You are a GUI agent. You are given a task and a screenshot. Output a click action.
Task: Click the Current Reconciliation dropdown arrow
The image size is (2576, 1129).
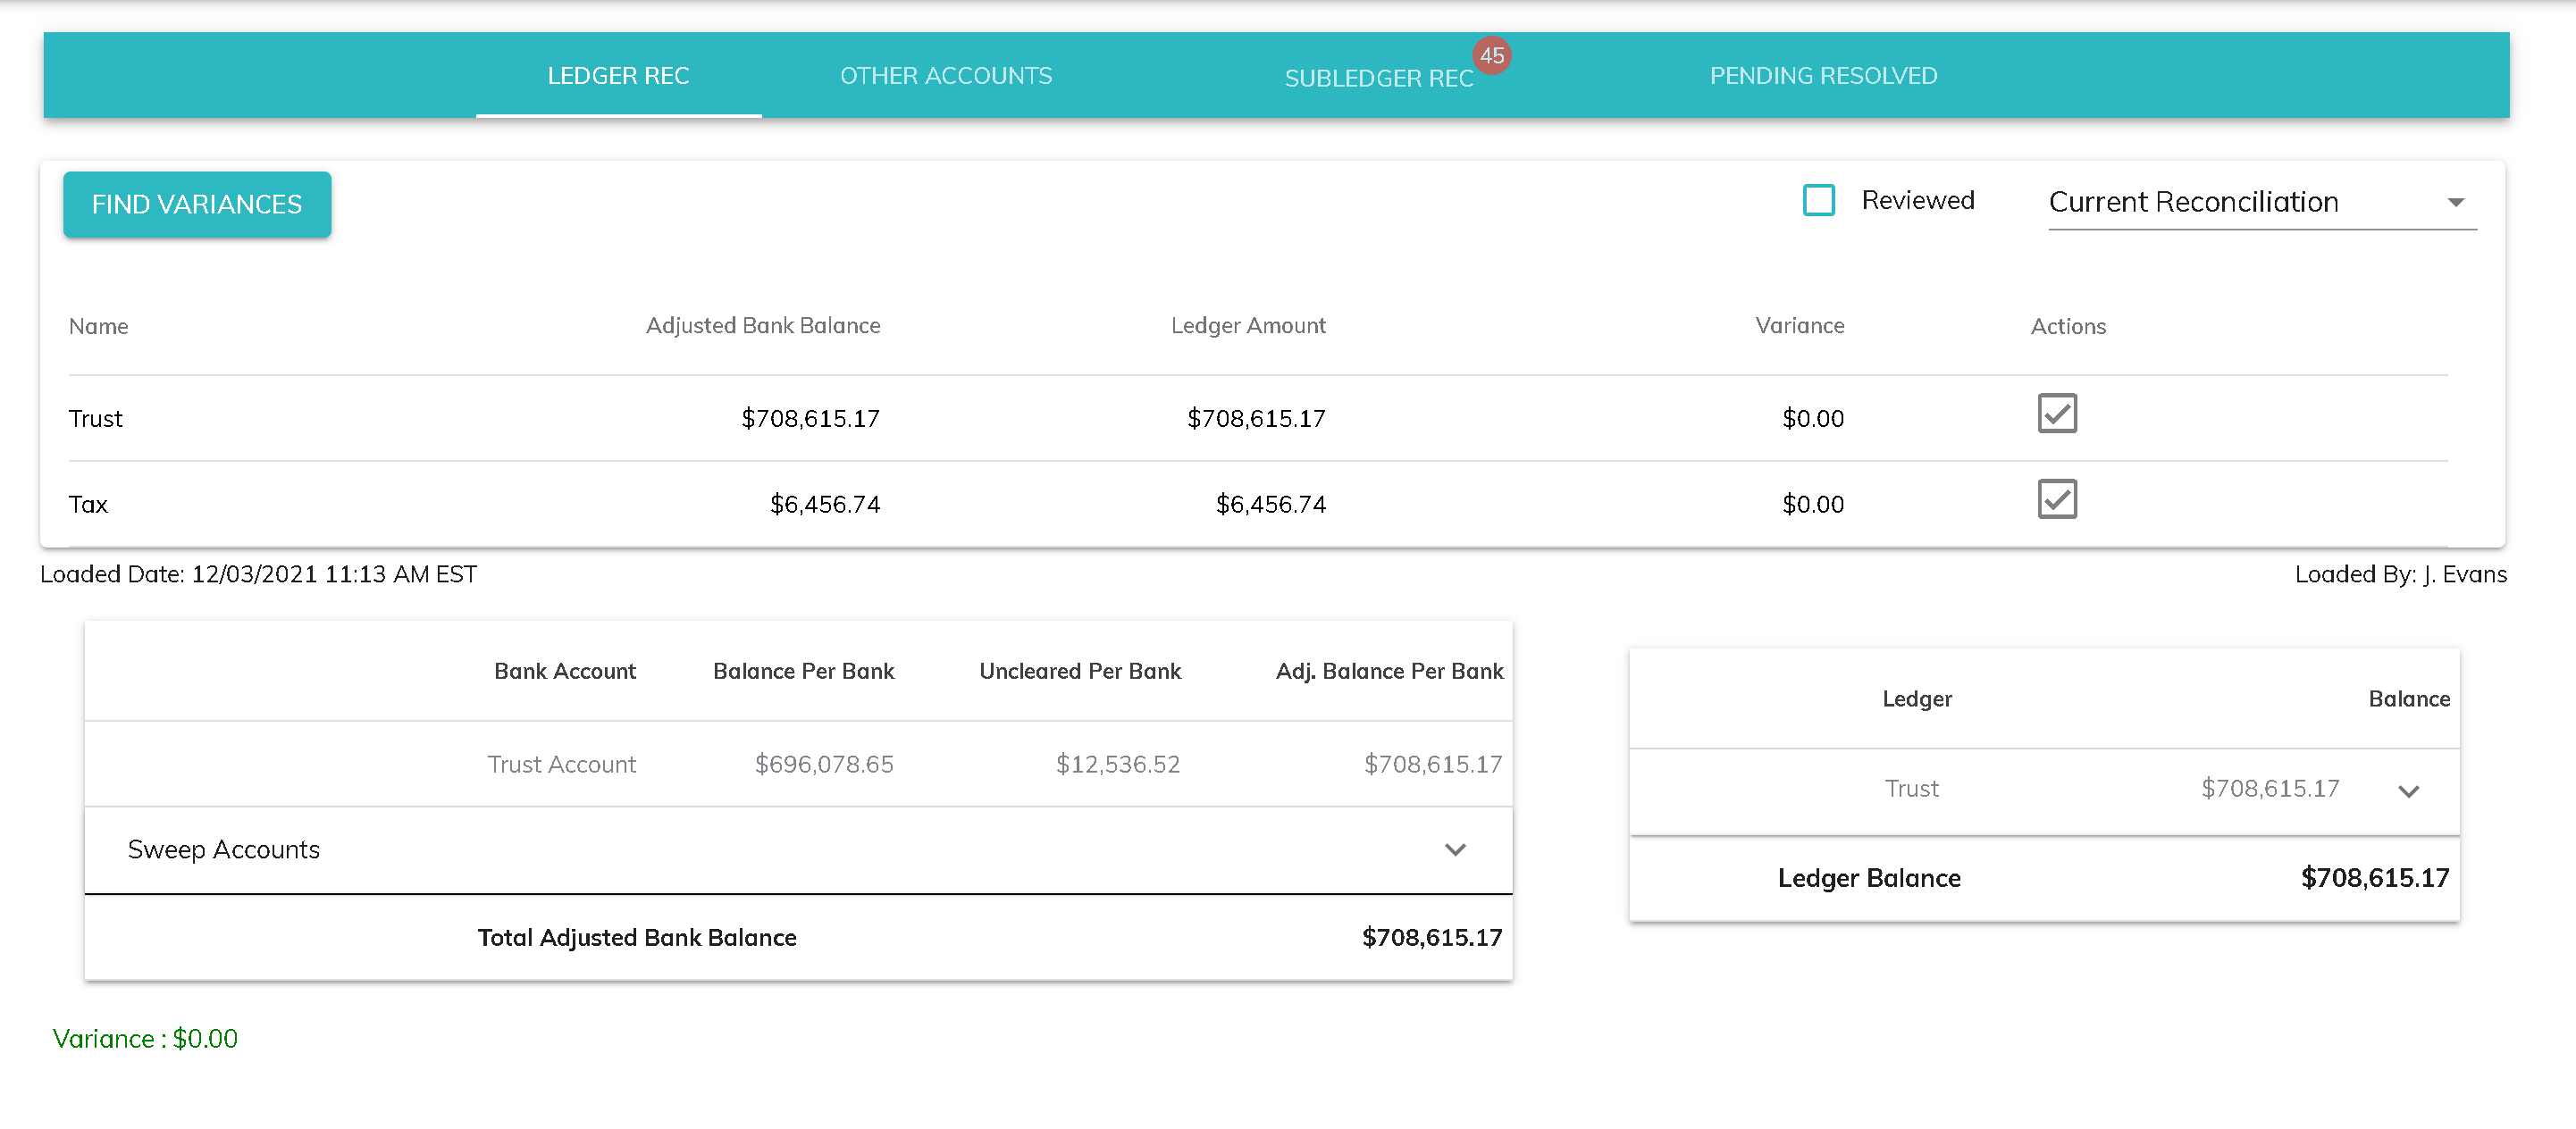[2455, 203]
